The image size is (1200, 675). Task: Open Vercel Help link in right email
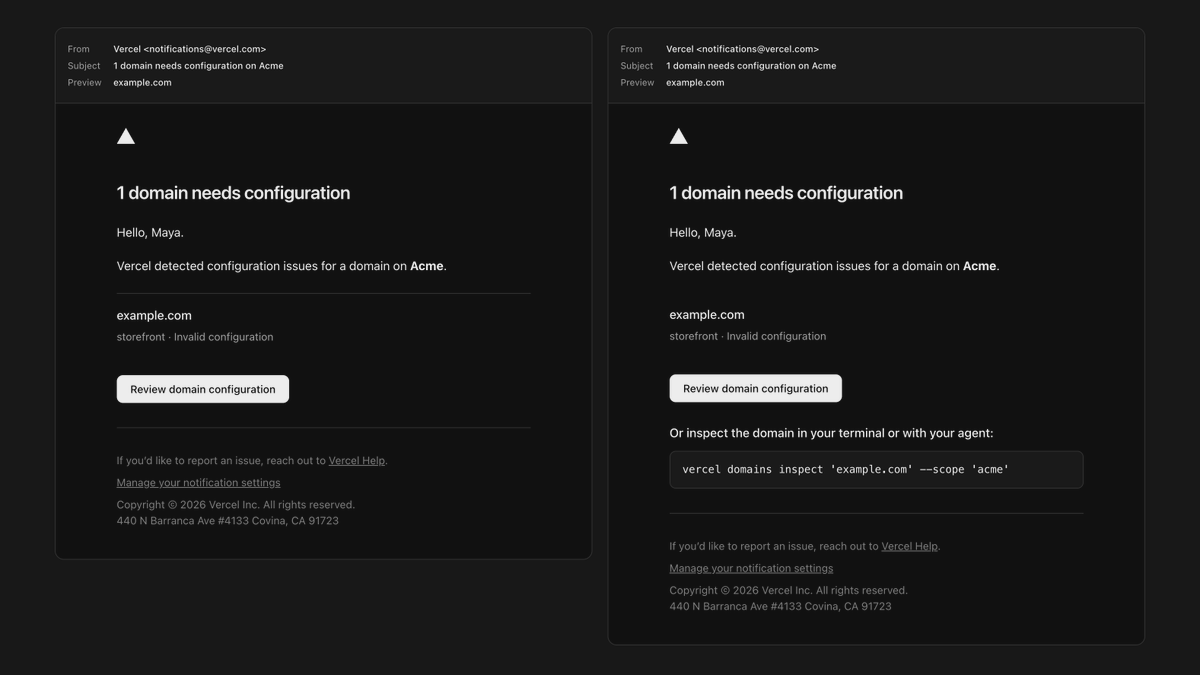click(910, 546)
